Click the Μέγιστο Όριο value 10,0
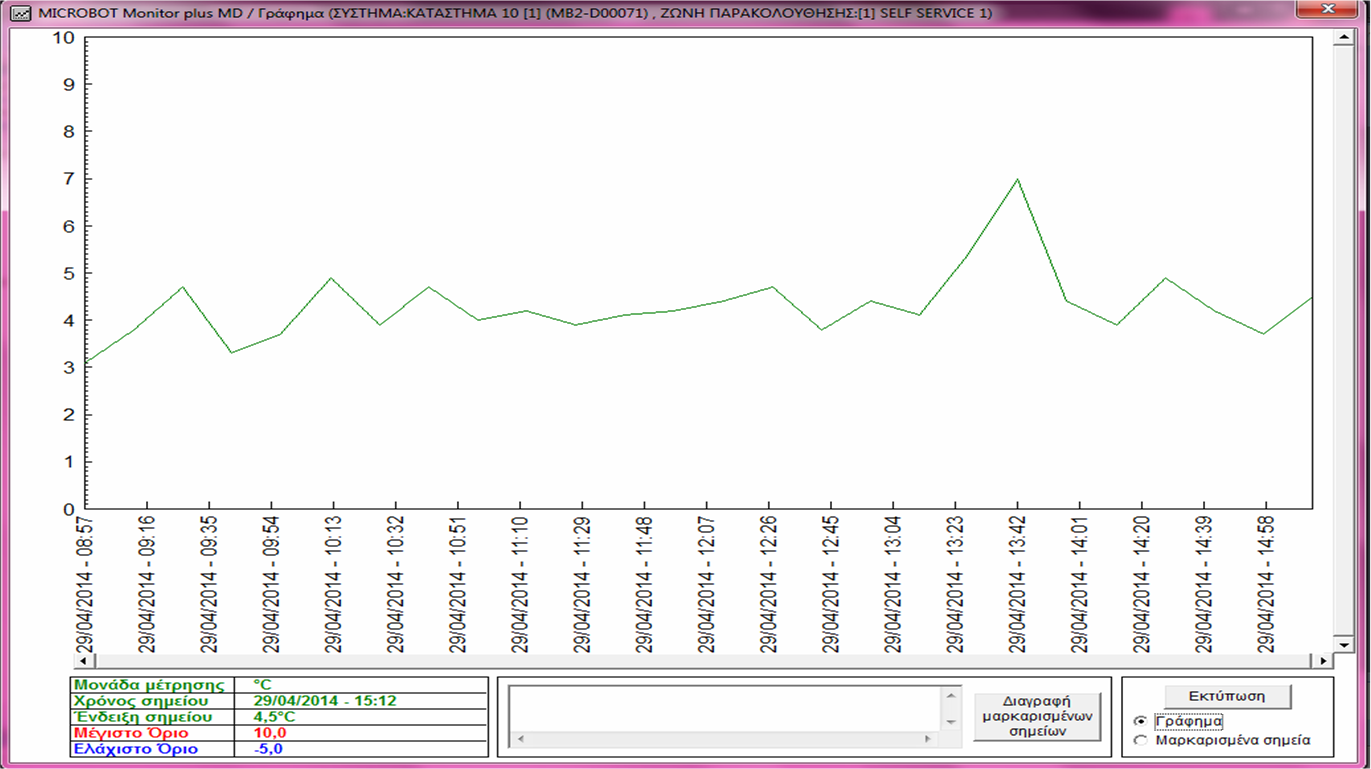Viewport: 1371px width, 769px height. coord(269,733)
